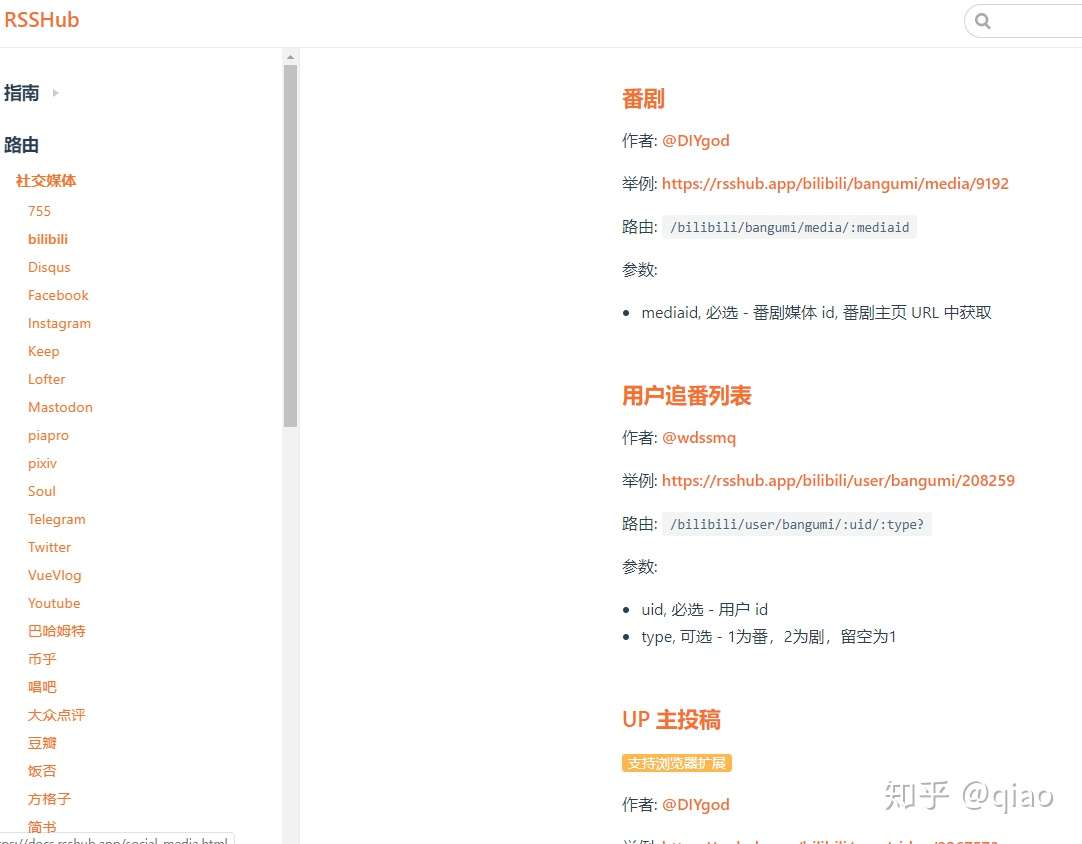Click the uid parameter description line
1082x844 pixels.
pyautogui.click(x=705, y=609)
